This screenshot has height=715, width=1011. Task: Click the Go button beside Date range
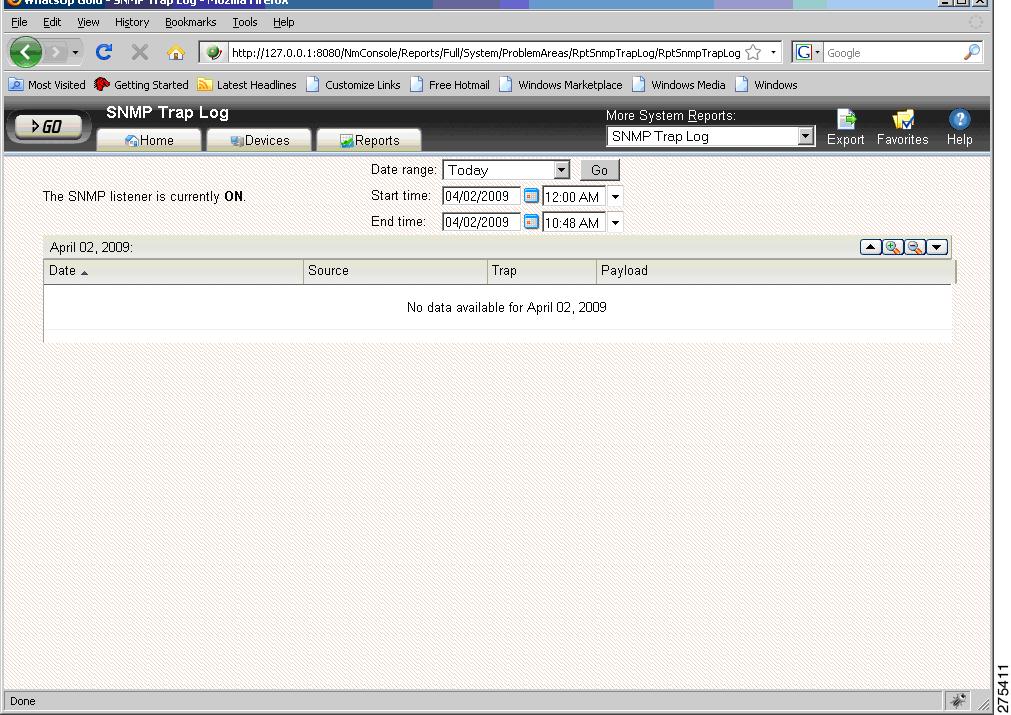600,170
